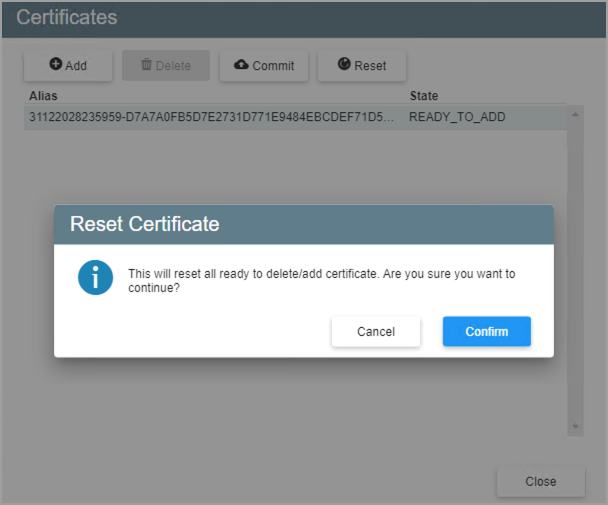Click the plus icon on the Add button
Image resolution: width=608 pixels, height=505 pixels.
coord(56,65)
